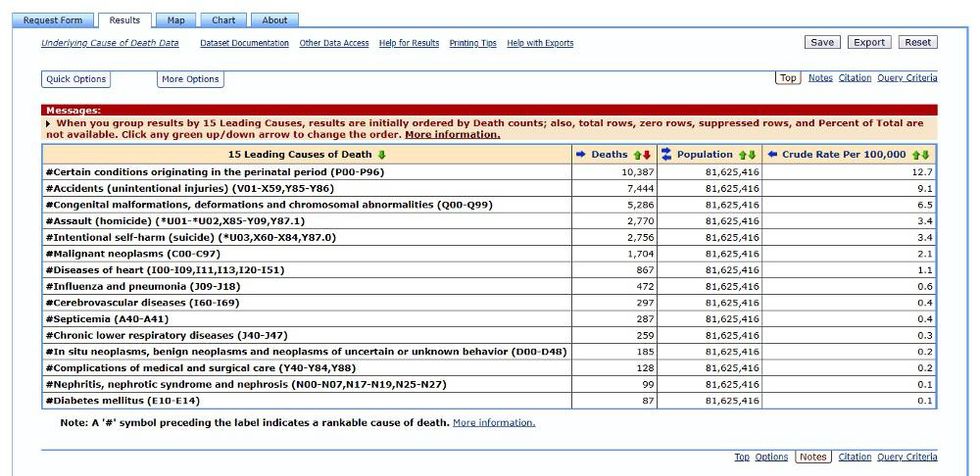The image size is (980, 476).
Task: Open the Map tab
Action: (x=176, y=20)
